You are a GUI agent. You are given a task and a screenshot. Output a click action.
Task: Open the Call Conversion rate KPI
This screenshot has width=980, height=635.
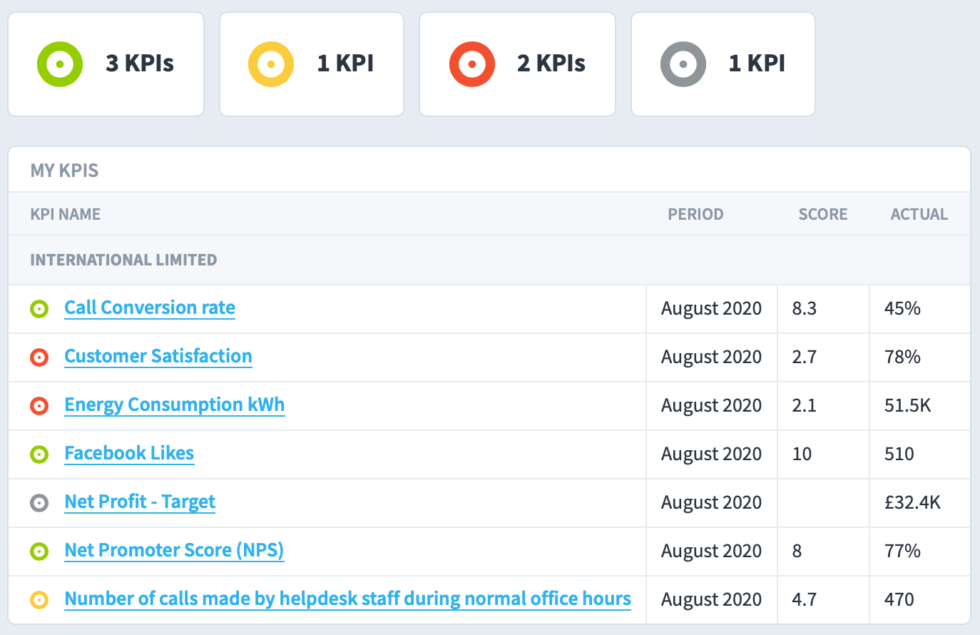[x=149, y=308]
